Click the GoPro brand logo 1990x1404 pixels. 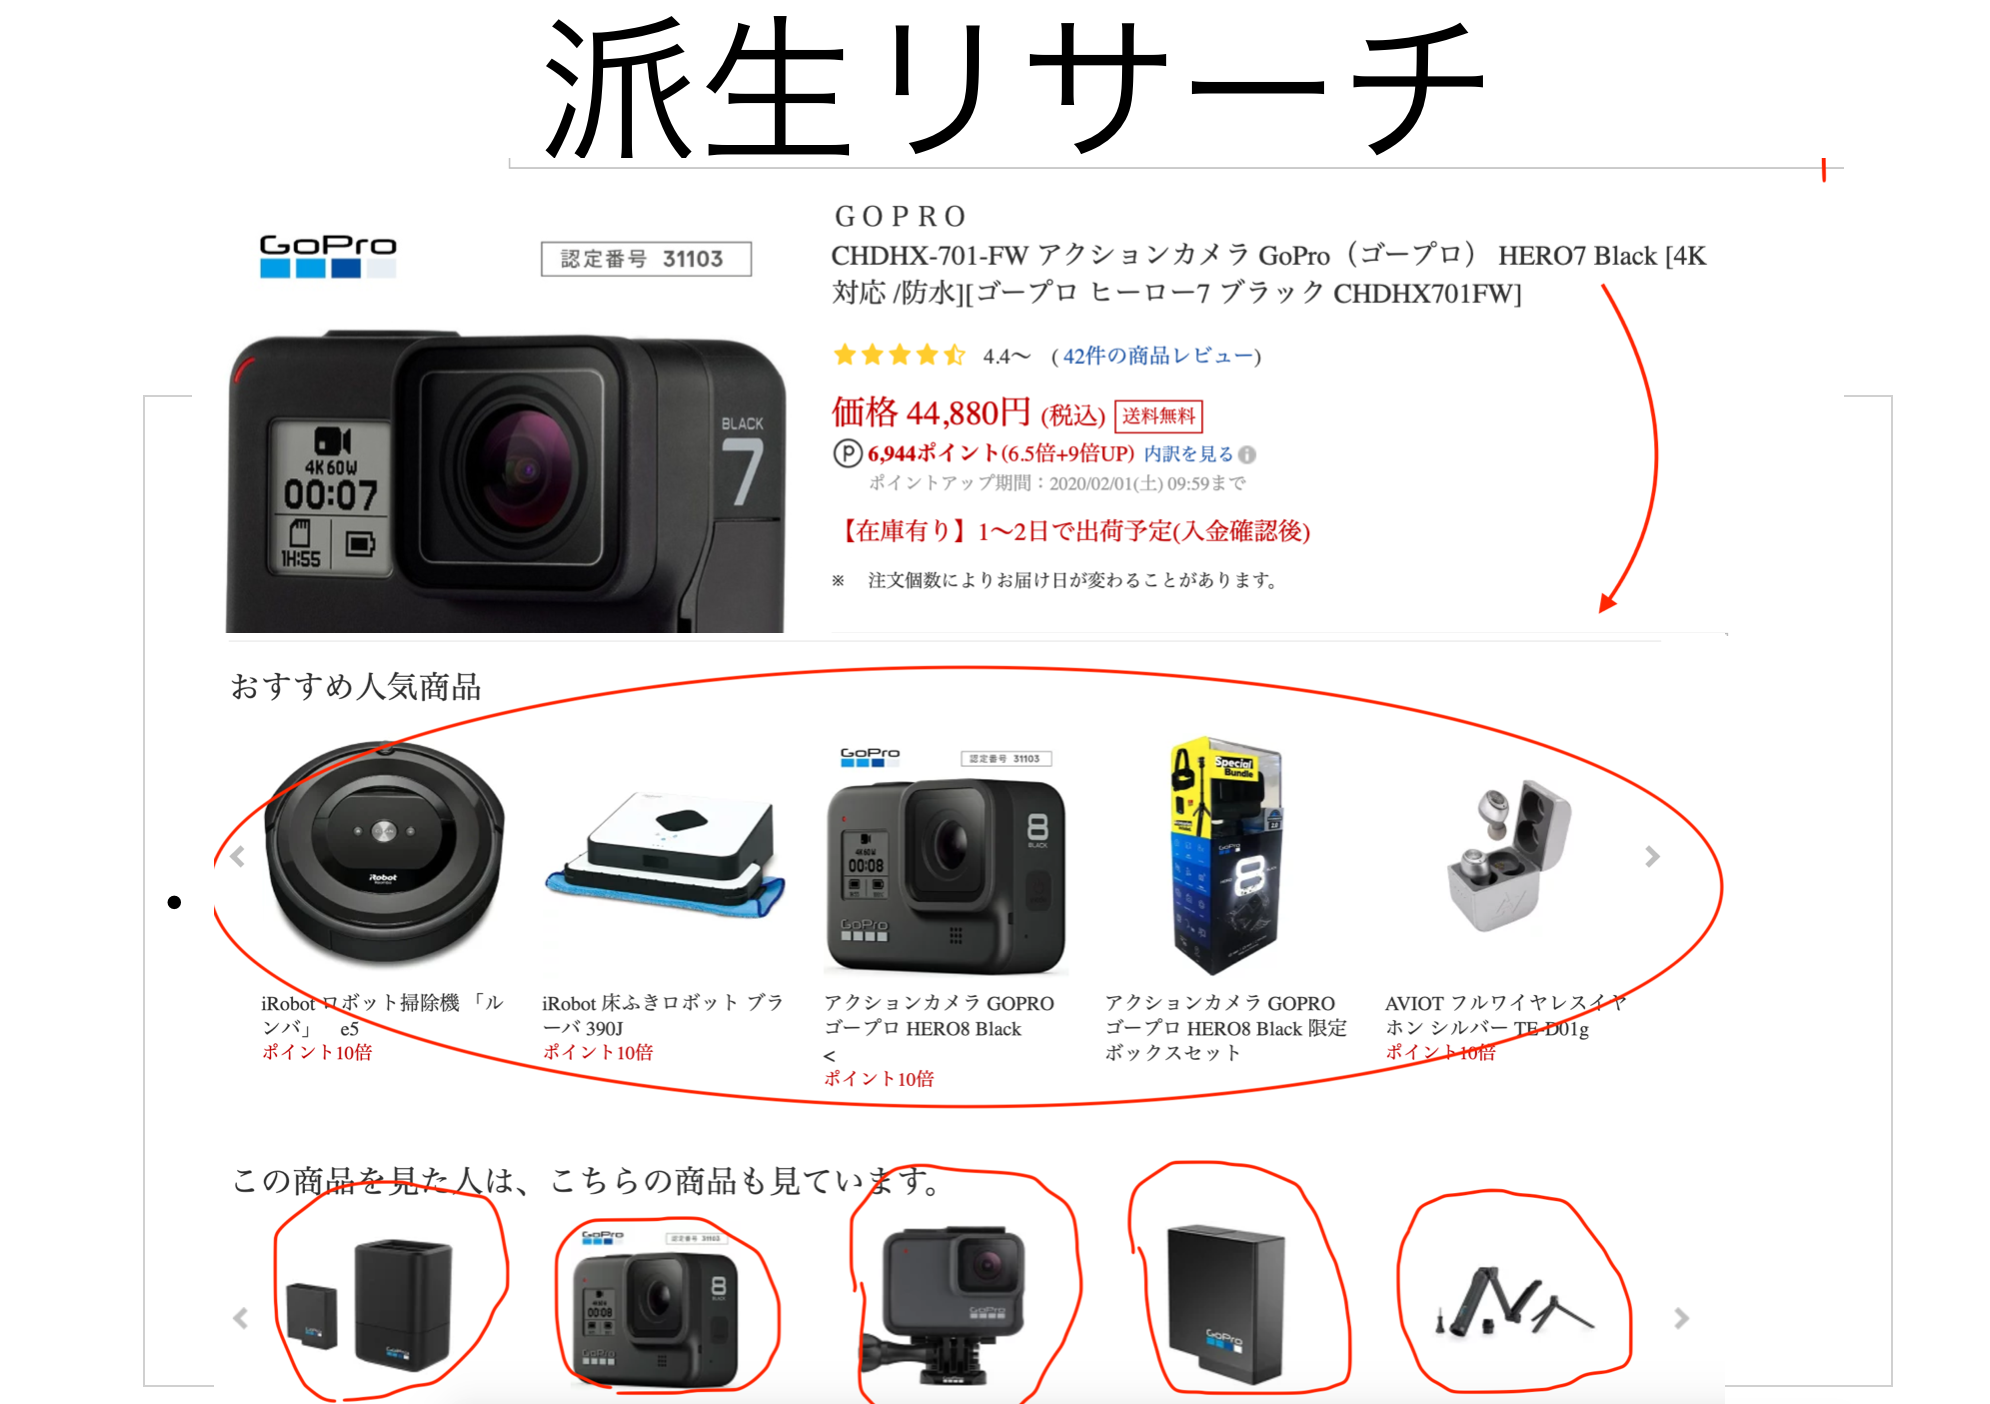pos(328,255)
